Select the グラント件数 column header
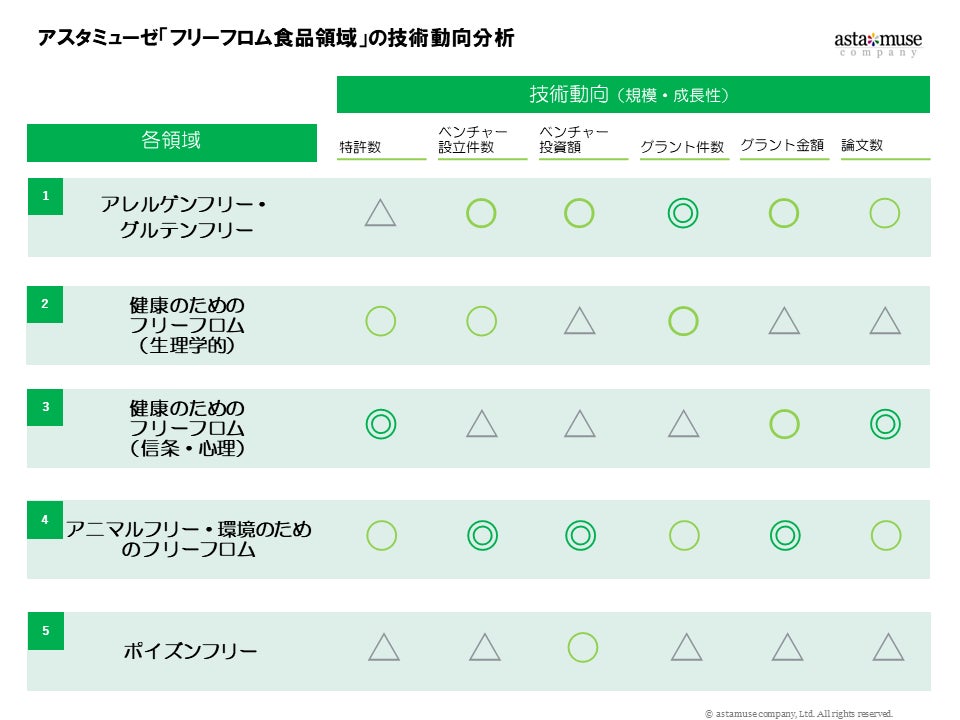Screen dimensions: 960x720 (682, 147)
